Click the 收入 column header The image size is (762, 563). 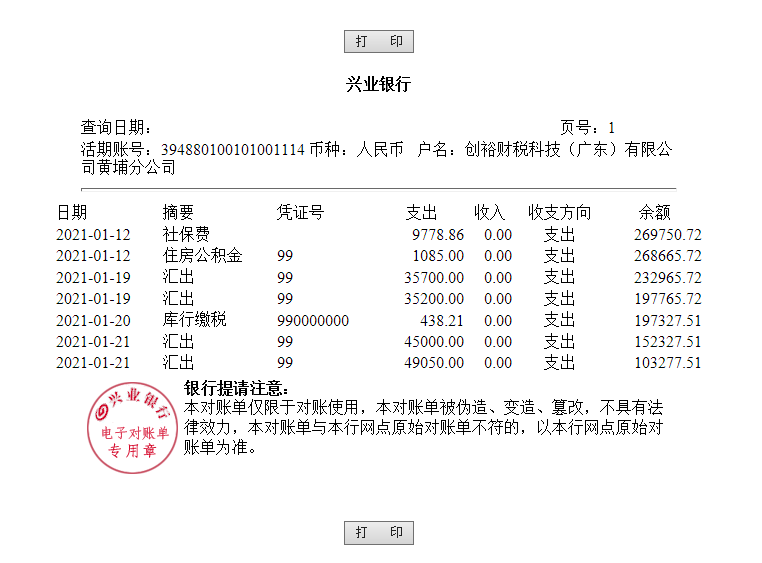489,212
